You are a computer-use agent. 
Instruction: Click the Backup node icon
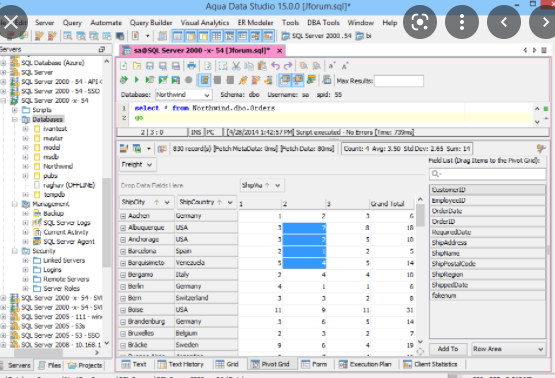coord(37,213)
